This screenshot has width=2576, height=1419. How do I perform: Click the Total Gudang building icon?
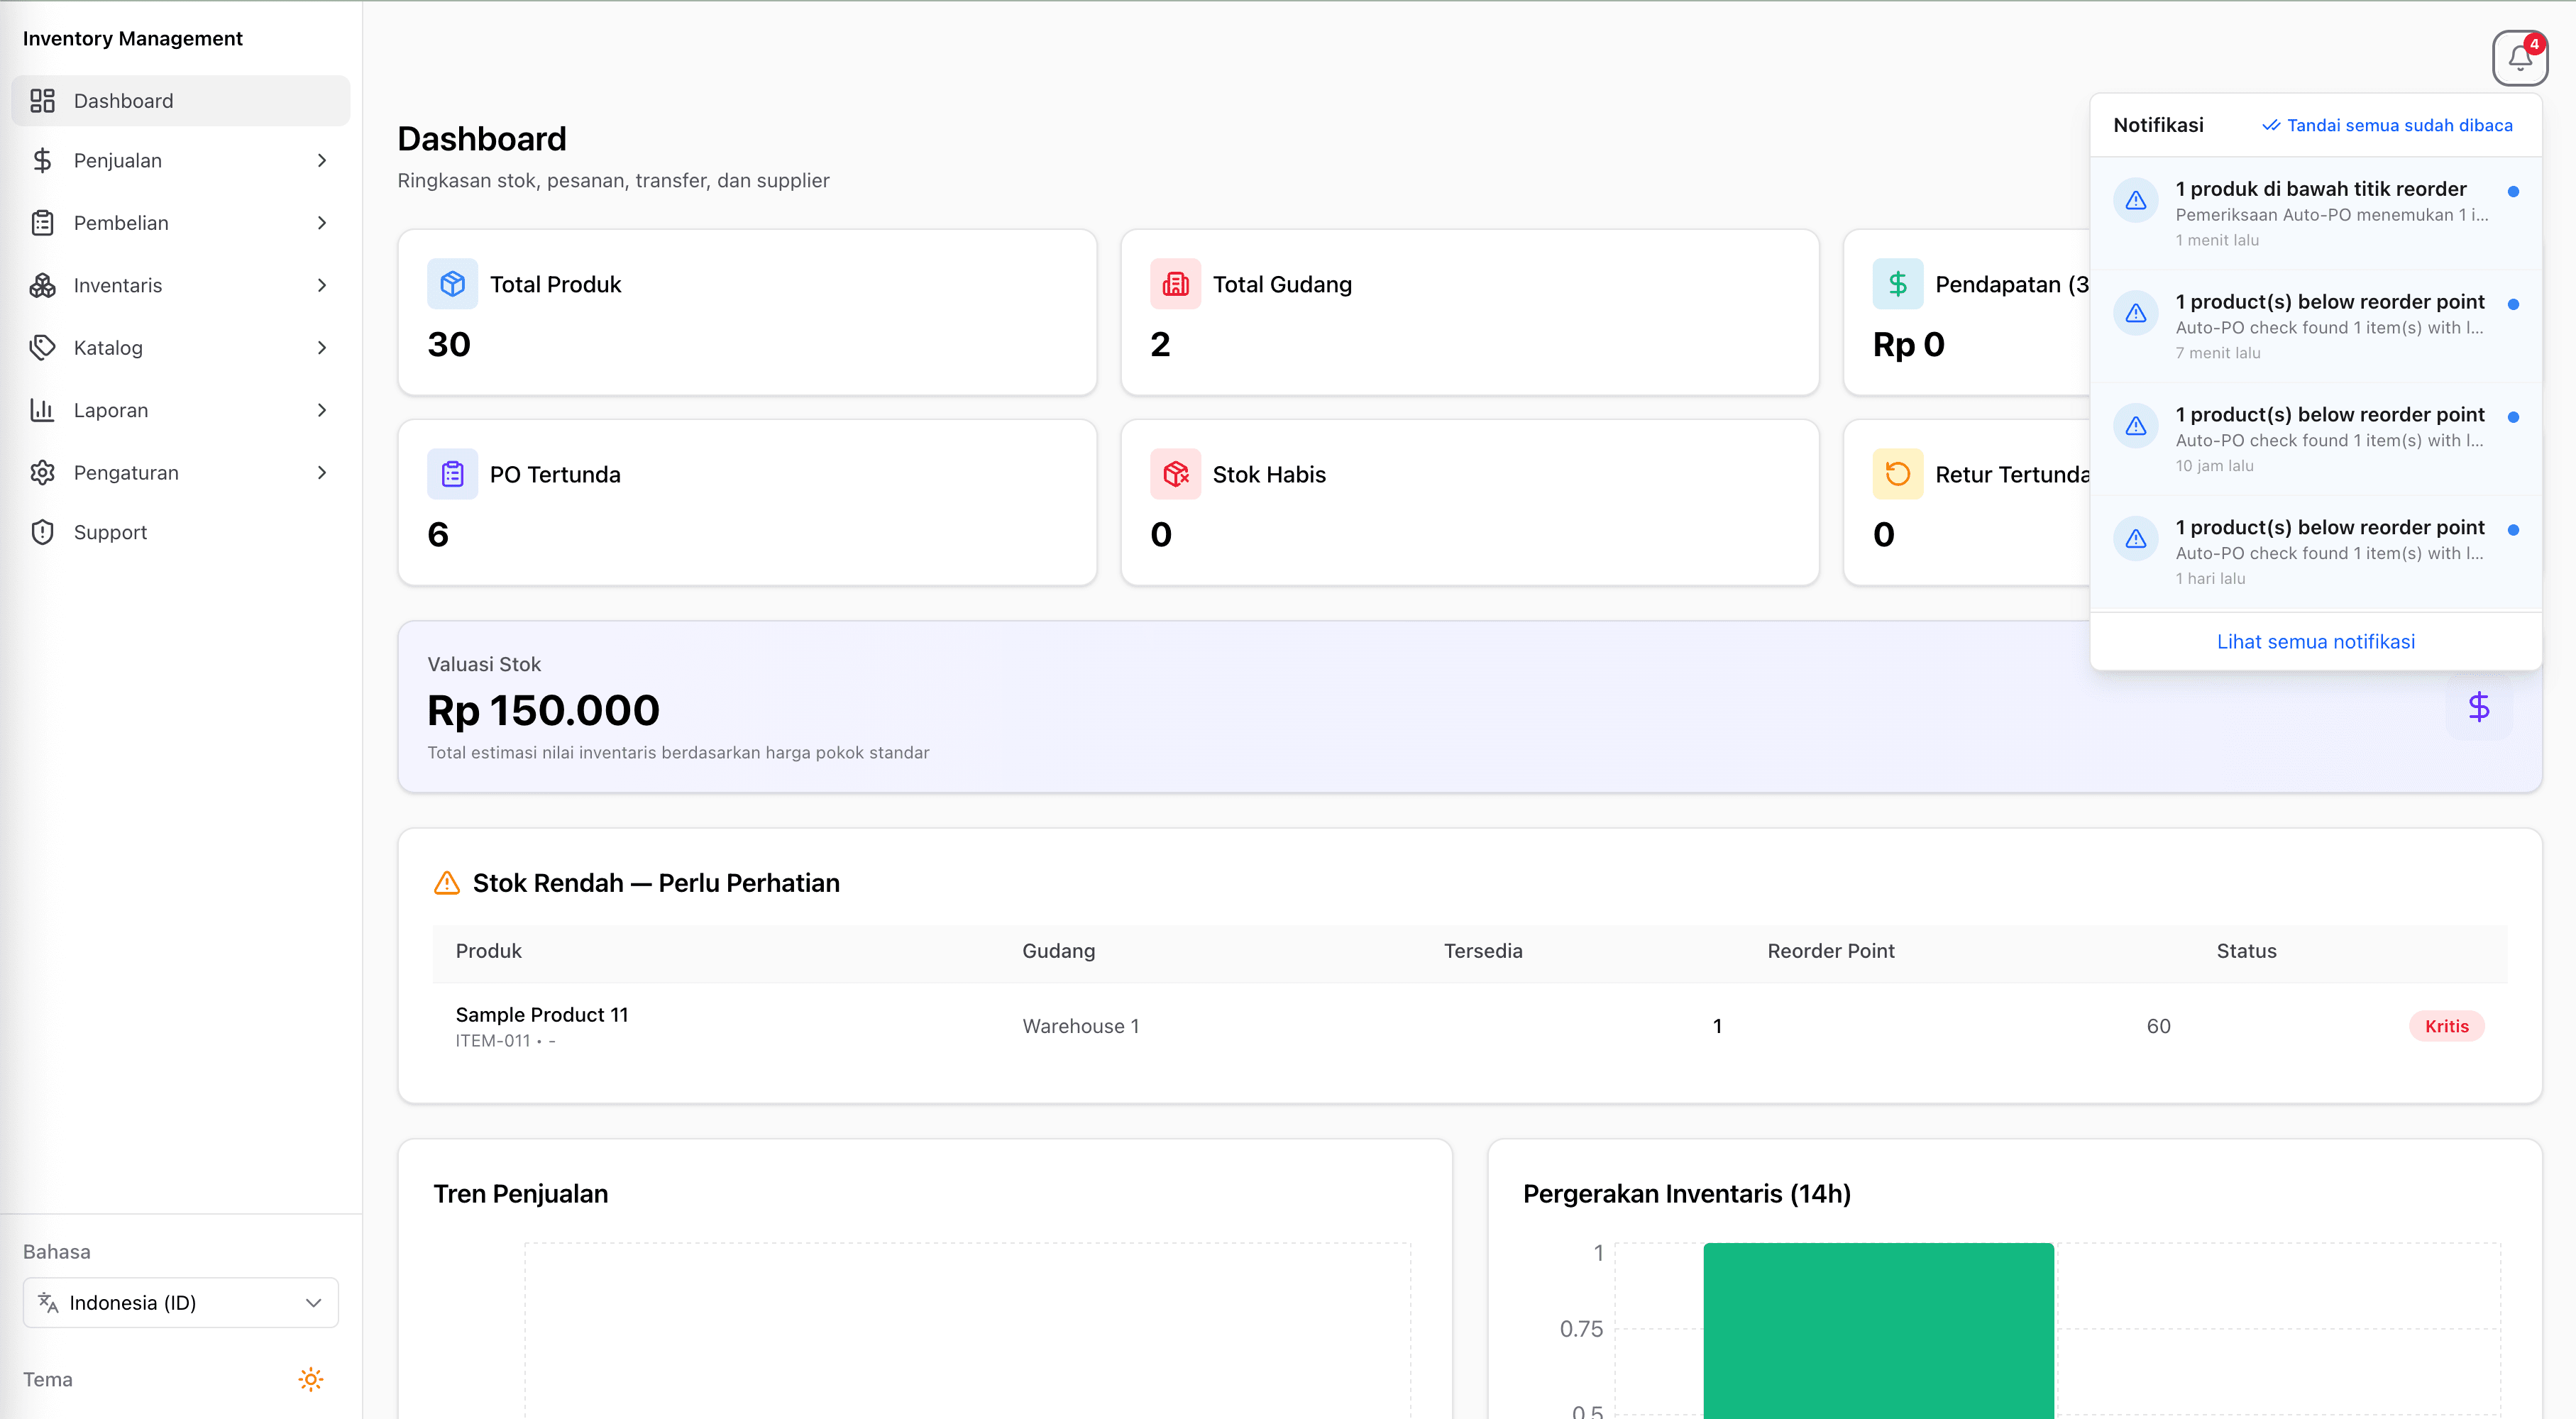pyautogui.click(x=1175, y=284)
